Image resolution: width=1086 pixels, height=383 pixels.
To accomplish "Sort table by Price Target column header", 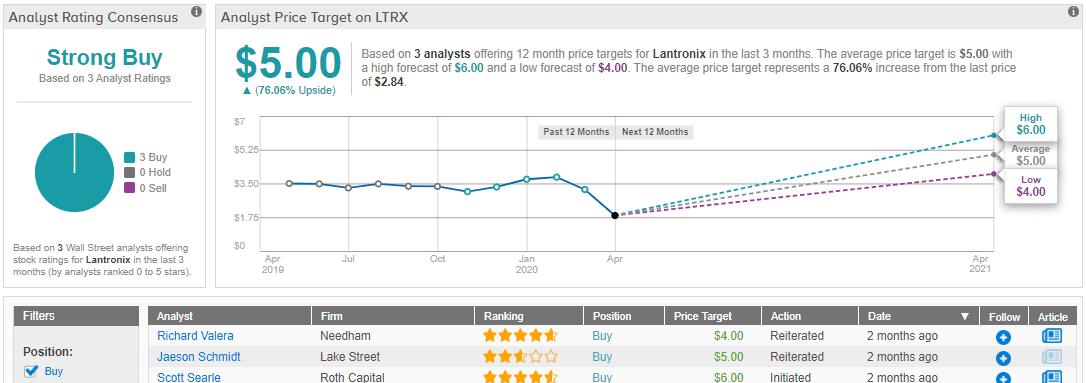I will [713, 317].
